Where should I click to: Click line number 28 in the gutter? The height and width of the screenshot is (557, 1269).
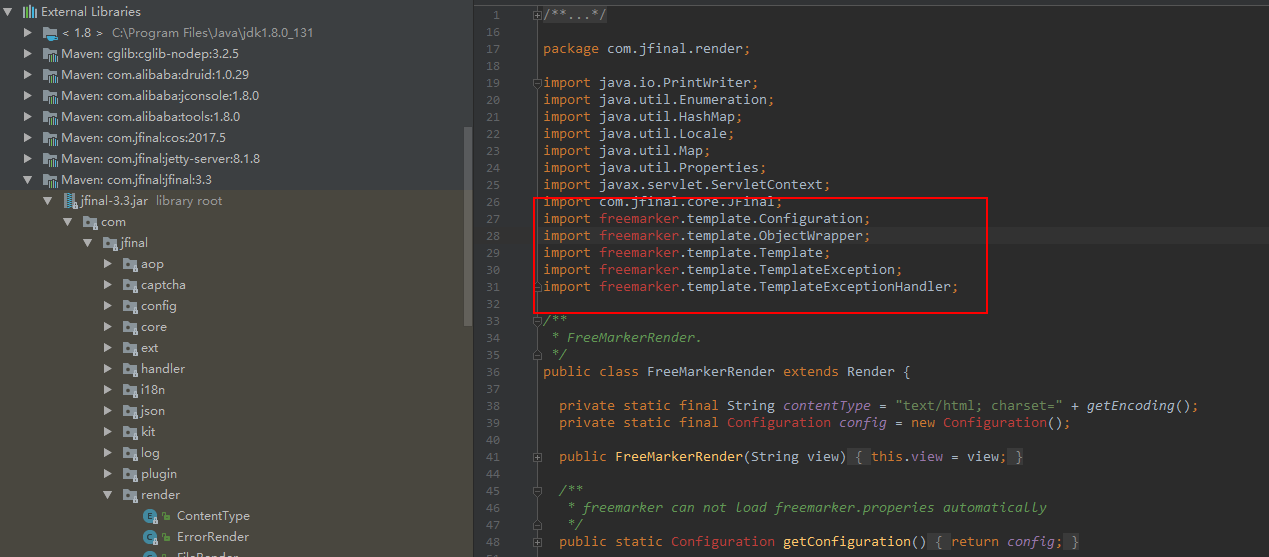[x=493, y=236]
